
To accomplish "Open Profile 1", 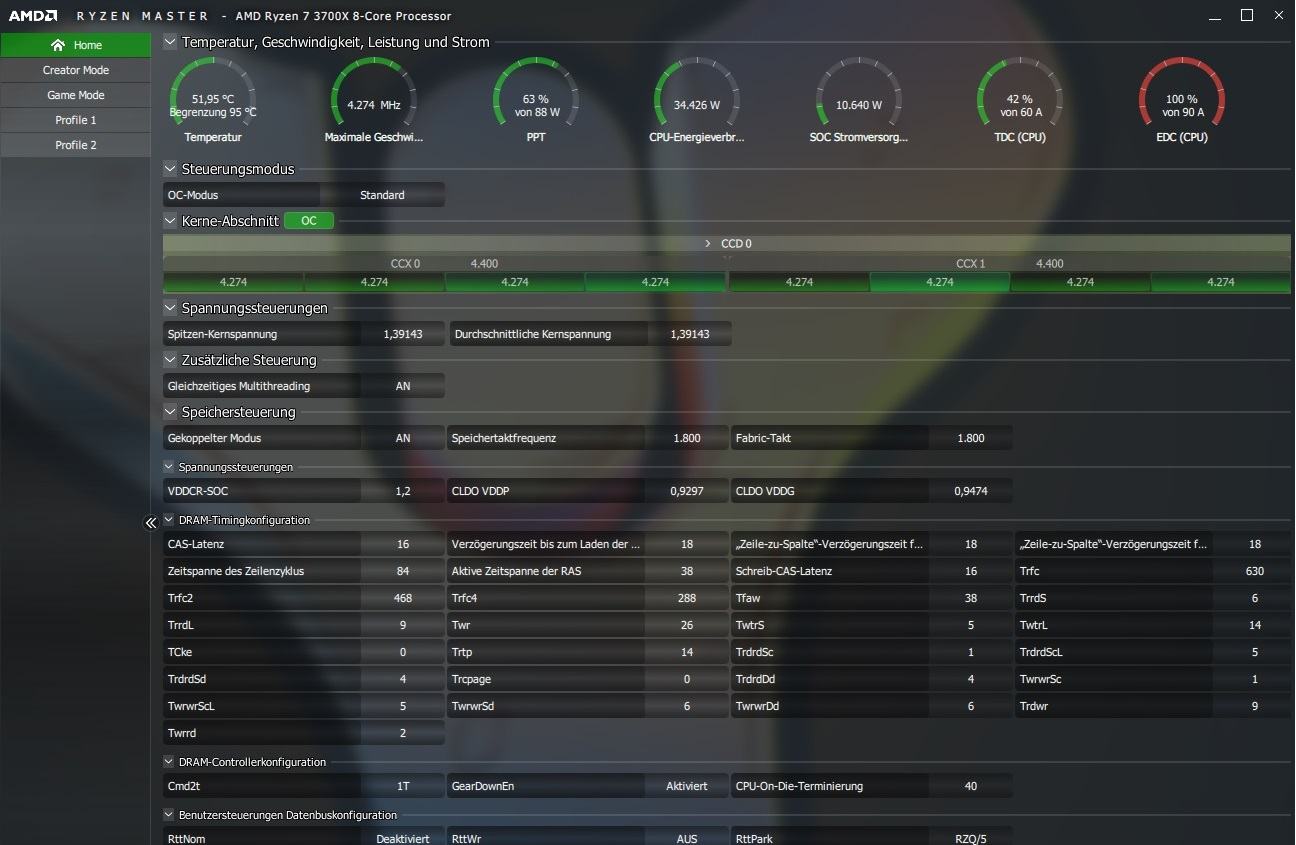I will [x=75, y=120].
